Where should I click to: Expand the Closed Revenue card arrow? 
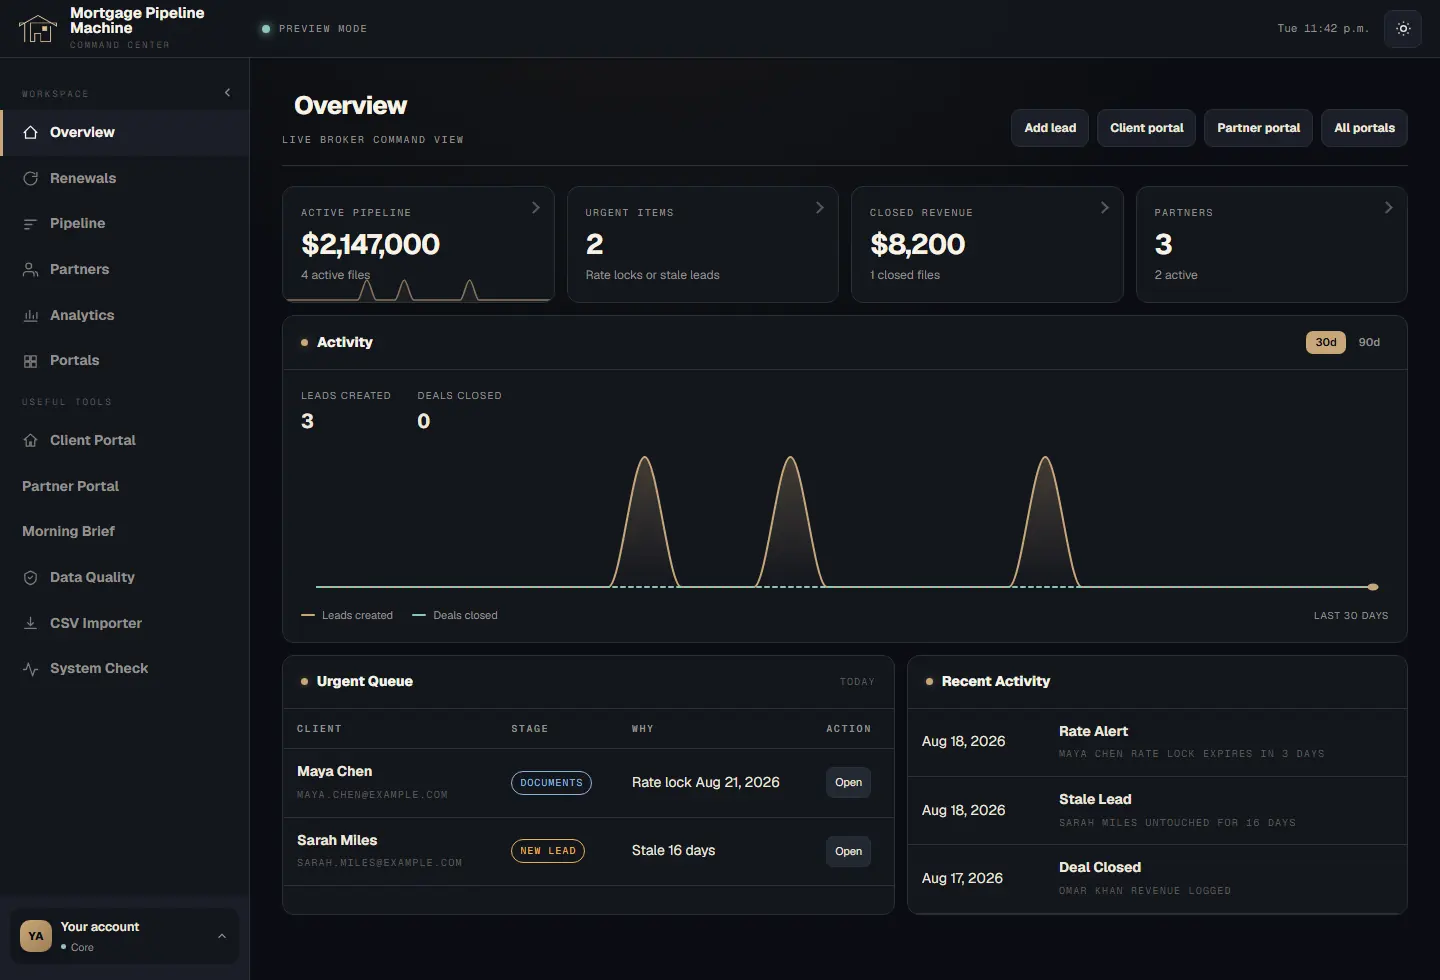(1105, 208)
